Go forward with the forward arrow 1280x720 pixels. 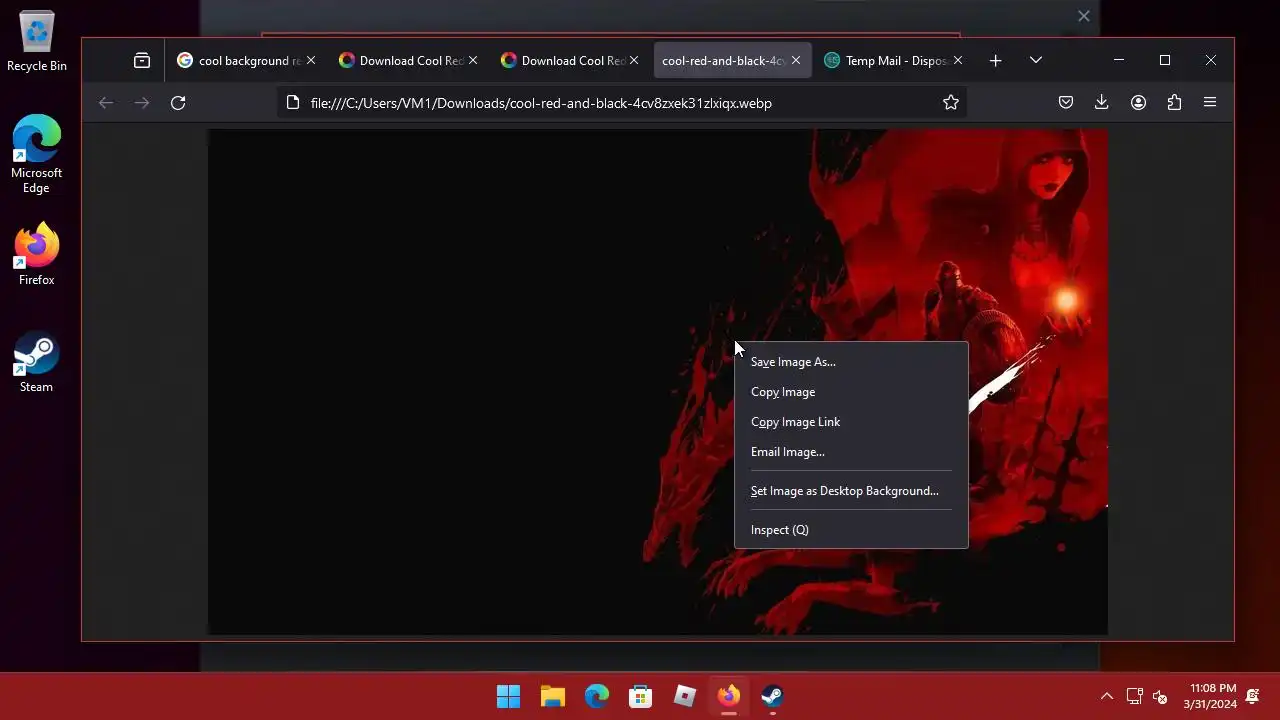pyautogui.click(x=142, y=103)
